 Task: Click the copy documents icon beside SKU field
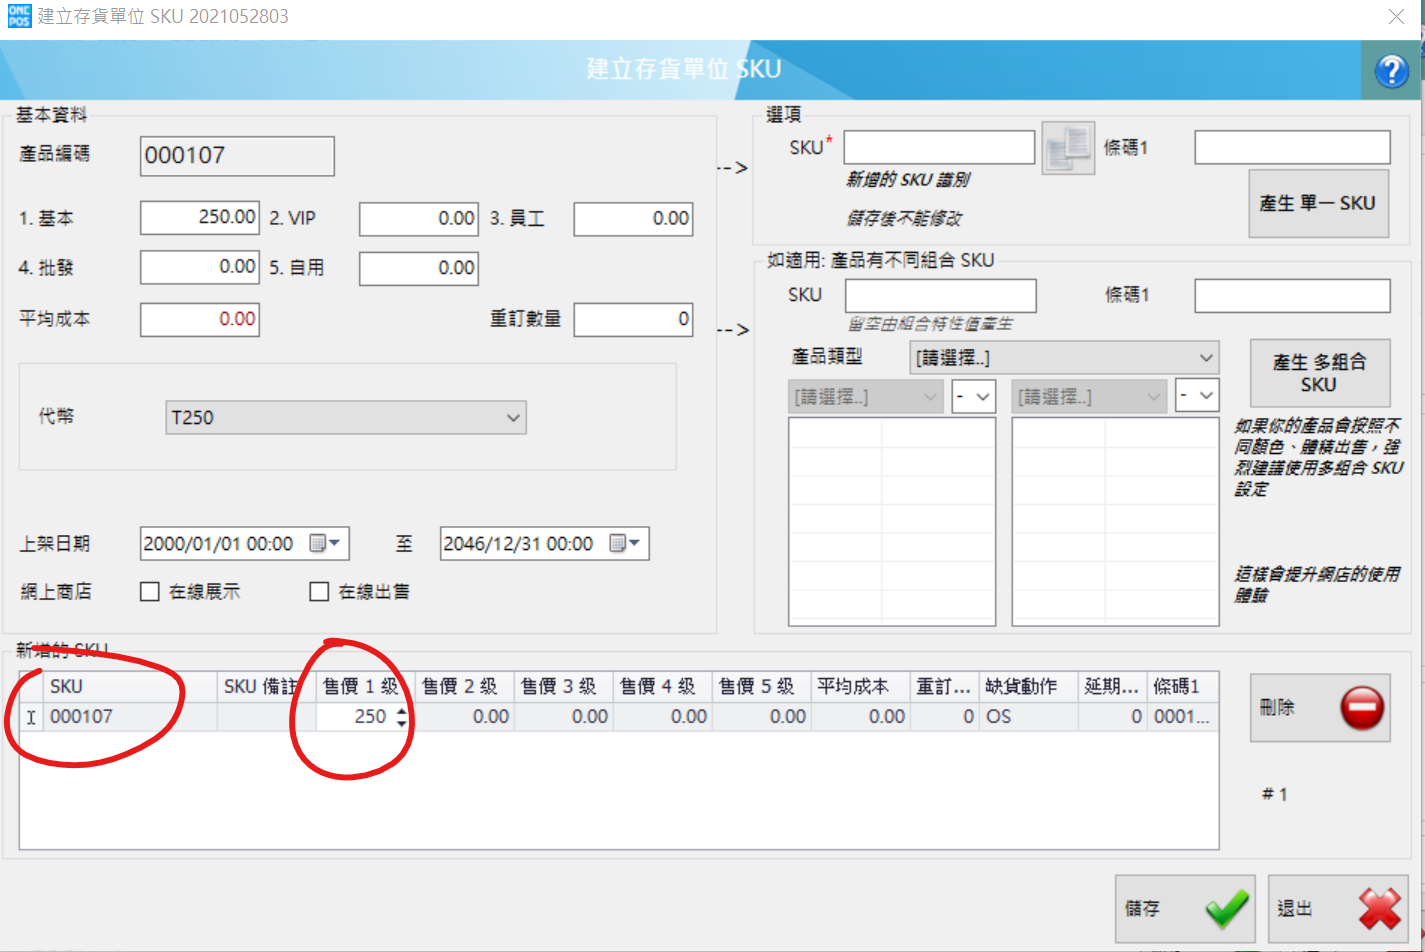[x=1068, y=148]
